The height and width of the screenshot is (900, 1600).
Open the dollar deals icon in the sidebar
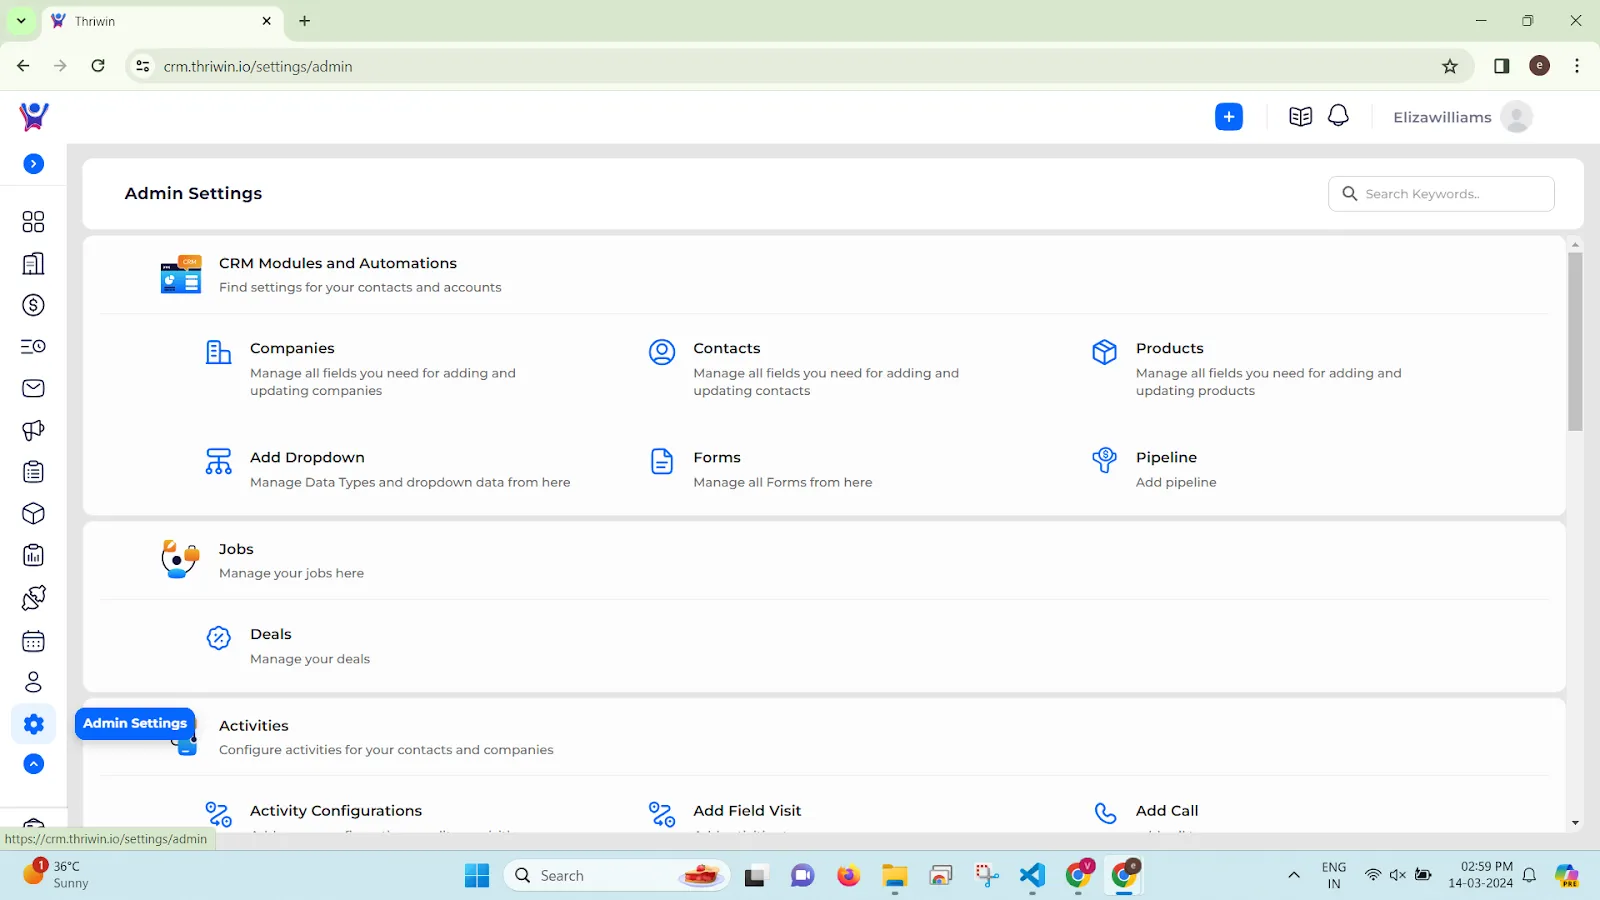coord(33,305)
